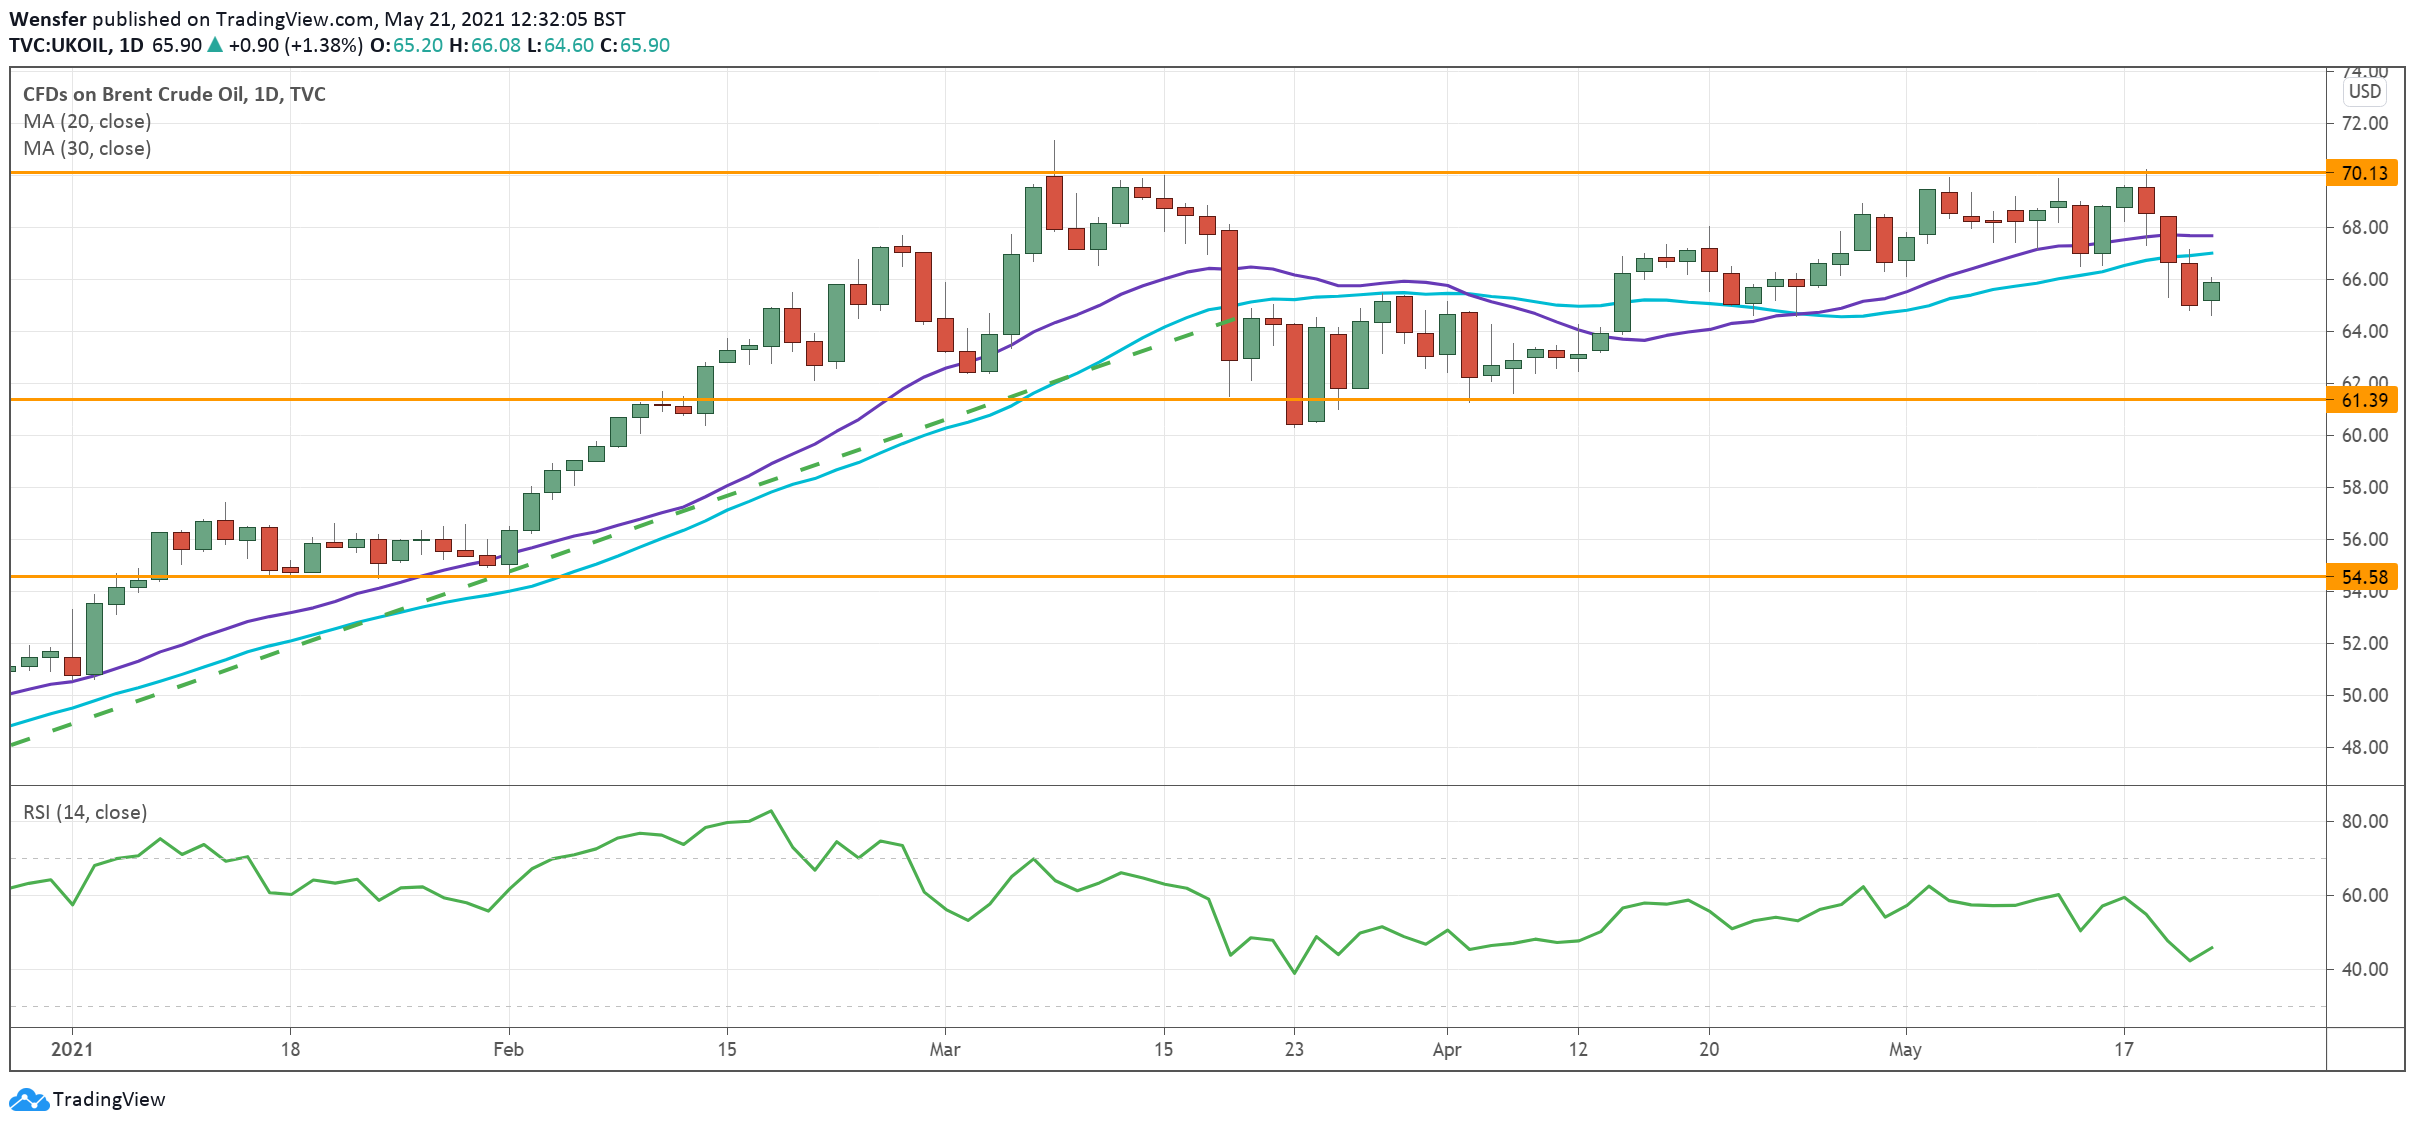Select the MA (30, close) indicator label

click(x=87, y=148)
